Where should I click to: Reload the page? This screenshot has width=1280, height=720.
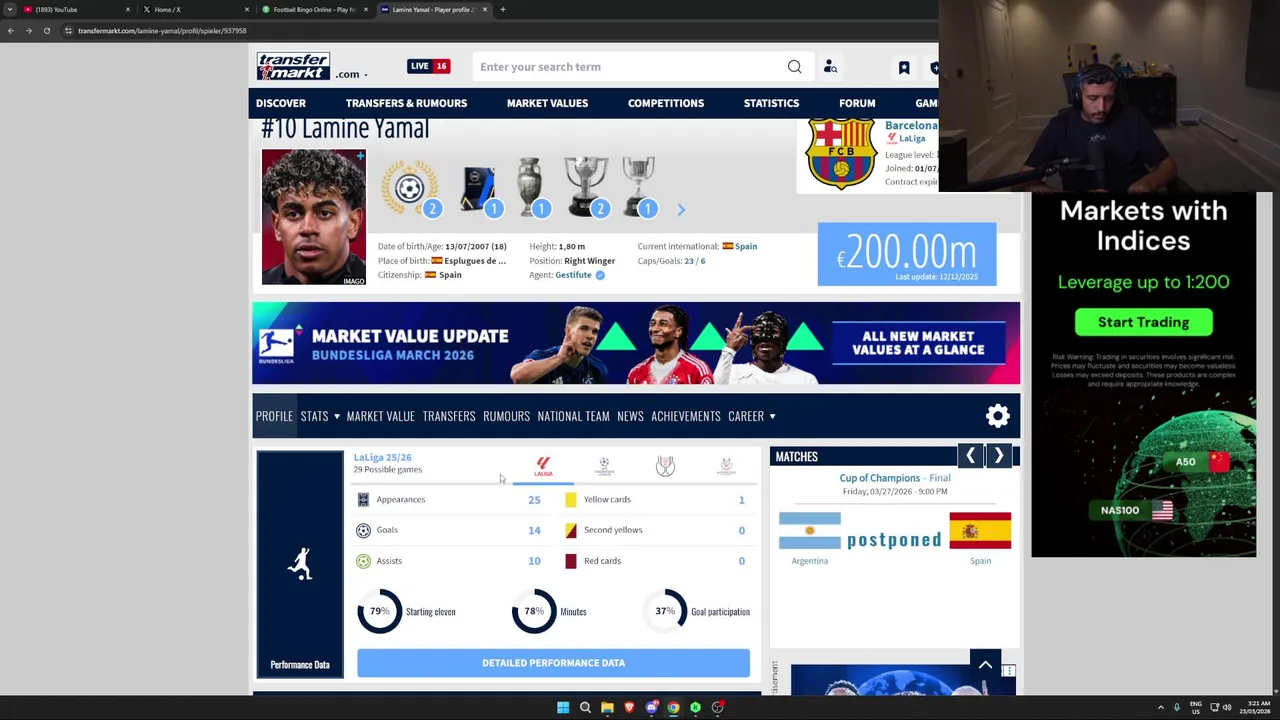coord(46,31)
